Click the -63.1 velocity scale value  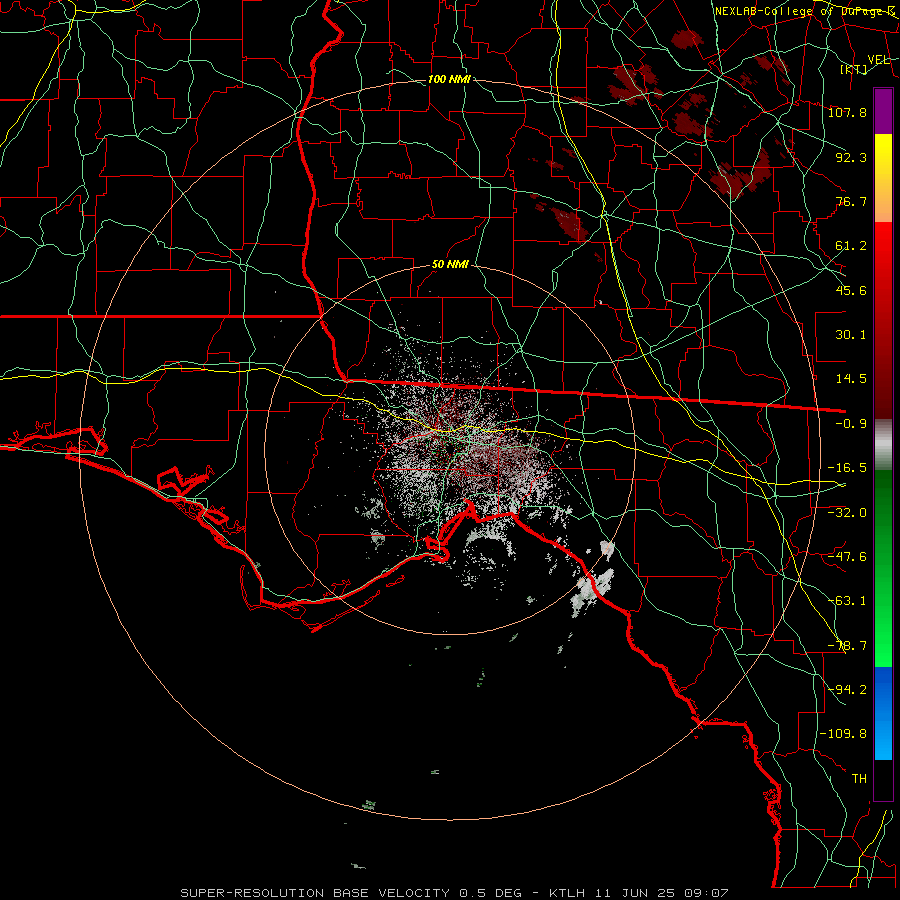click(x=847, y=601)
